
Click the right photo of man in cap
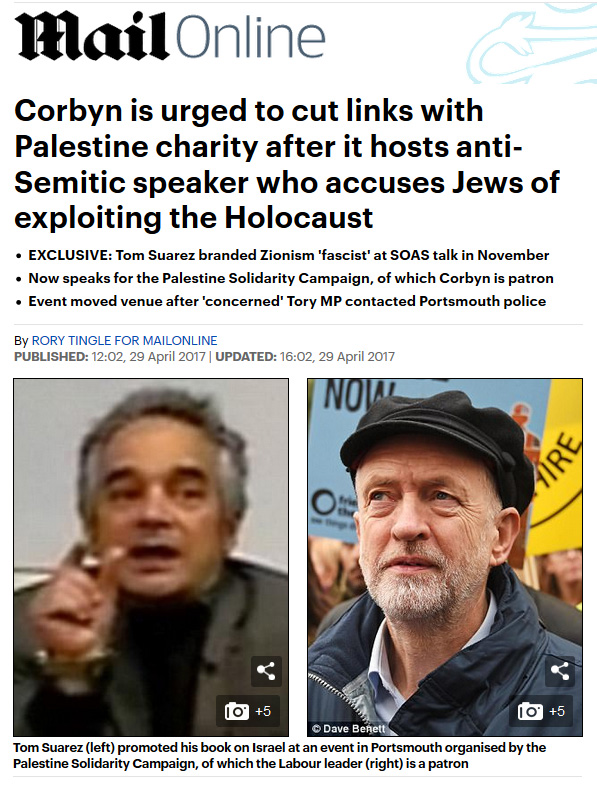[x=445, y=557]
